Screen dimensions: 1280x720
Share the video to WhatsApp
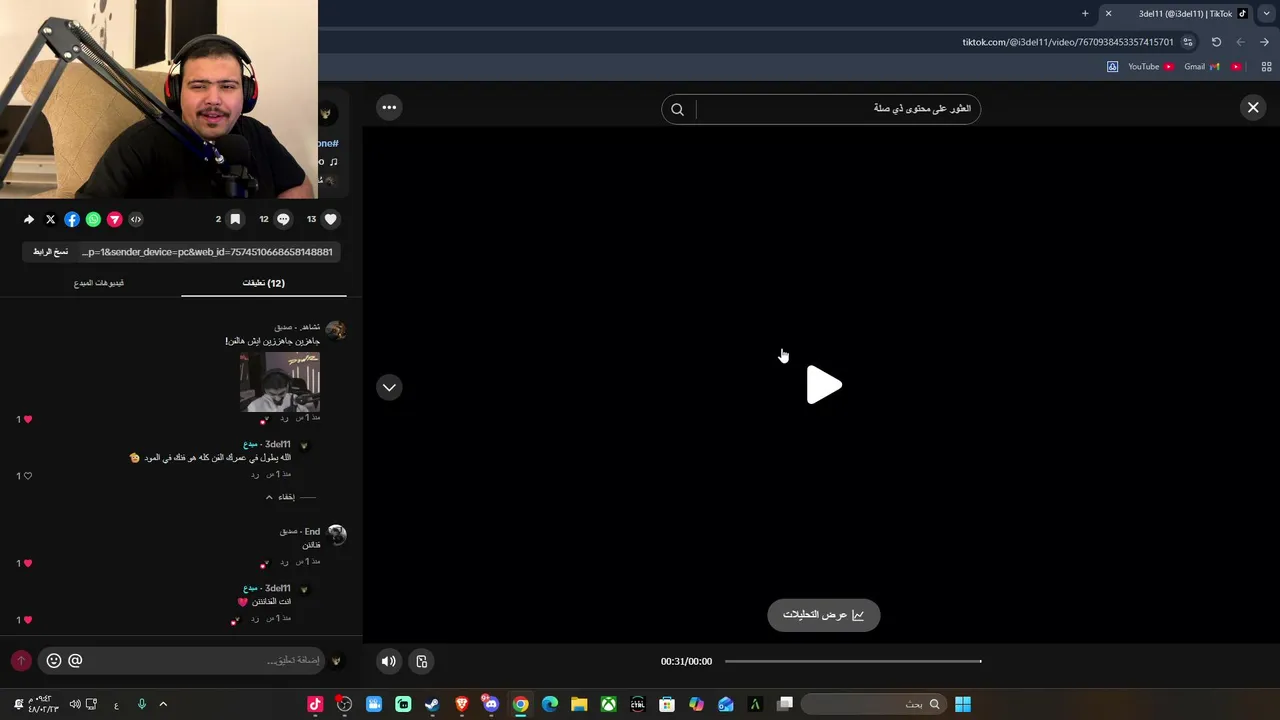pyautogui.click(x=93, y=219)
